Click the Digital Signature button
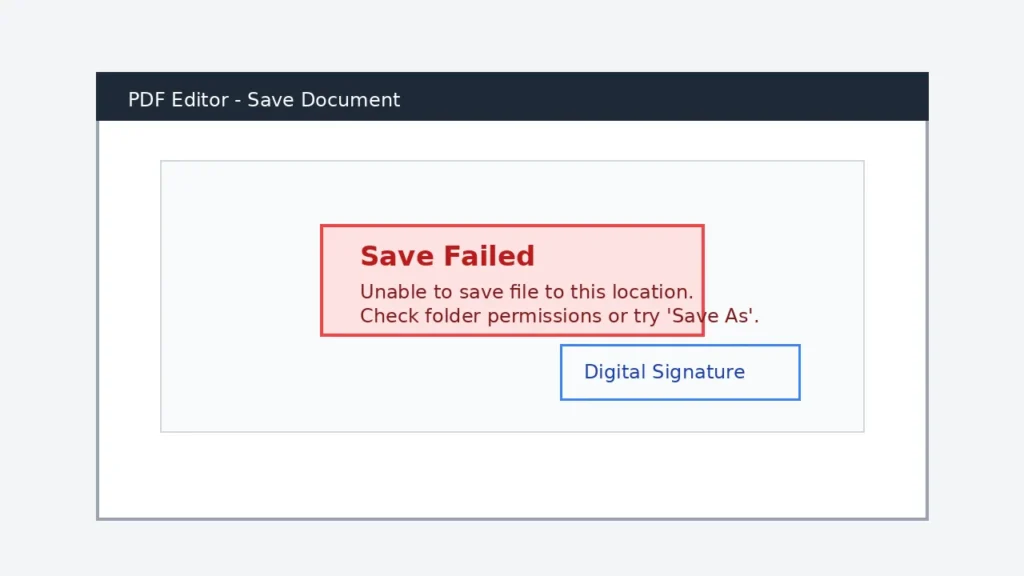This screenshot has width=1024, height=576. pos(680,372)
